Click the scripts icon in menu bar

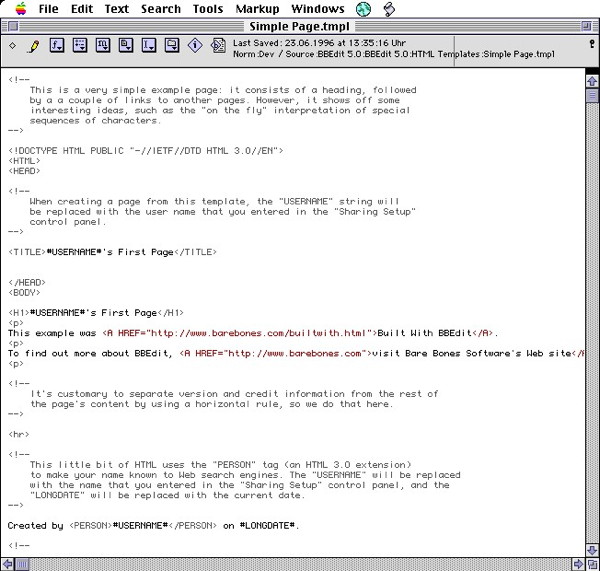click(389, 9)
